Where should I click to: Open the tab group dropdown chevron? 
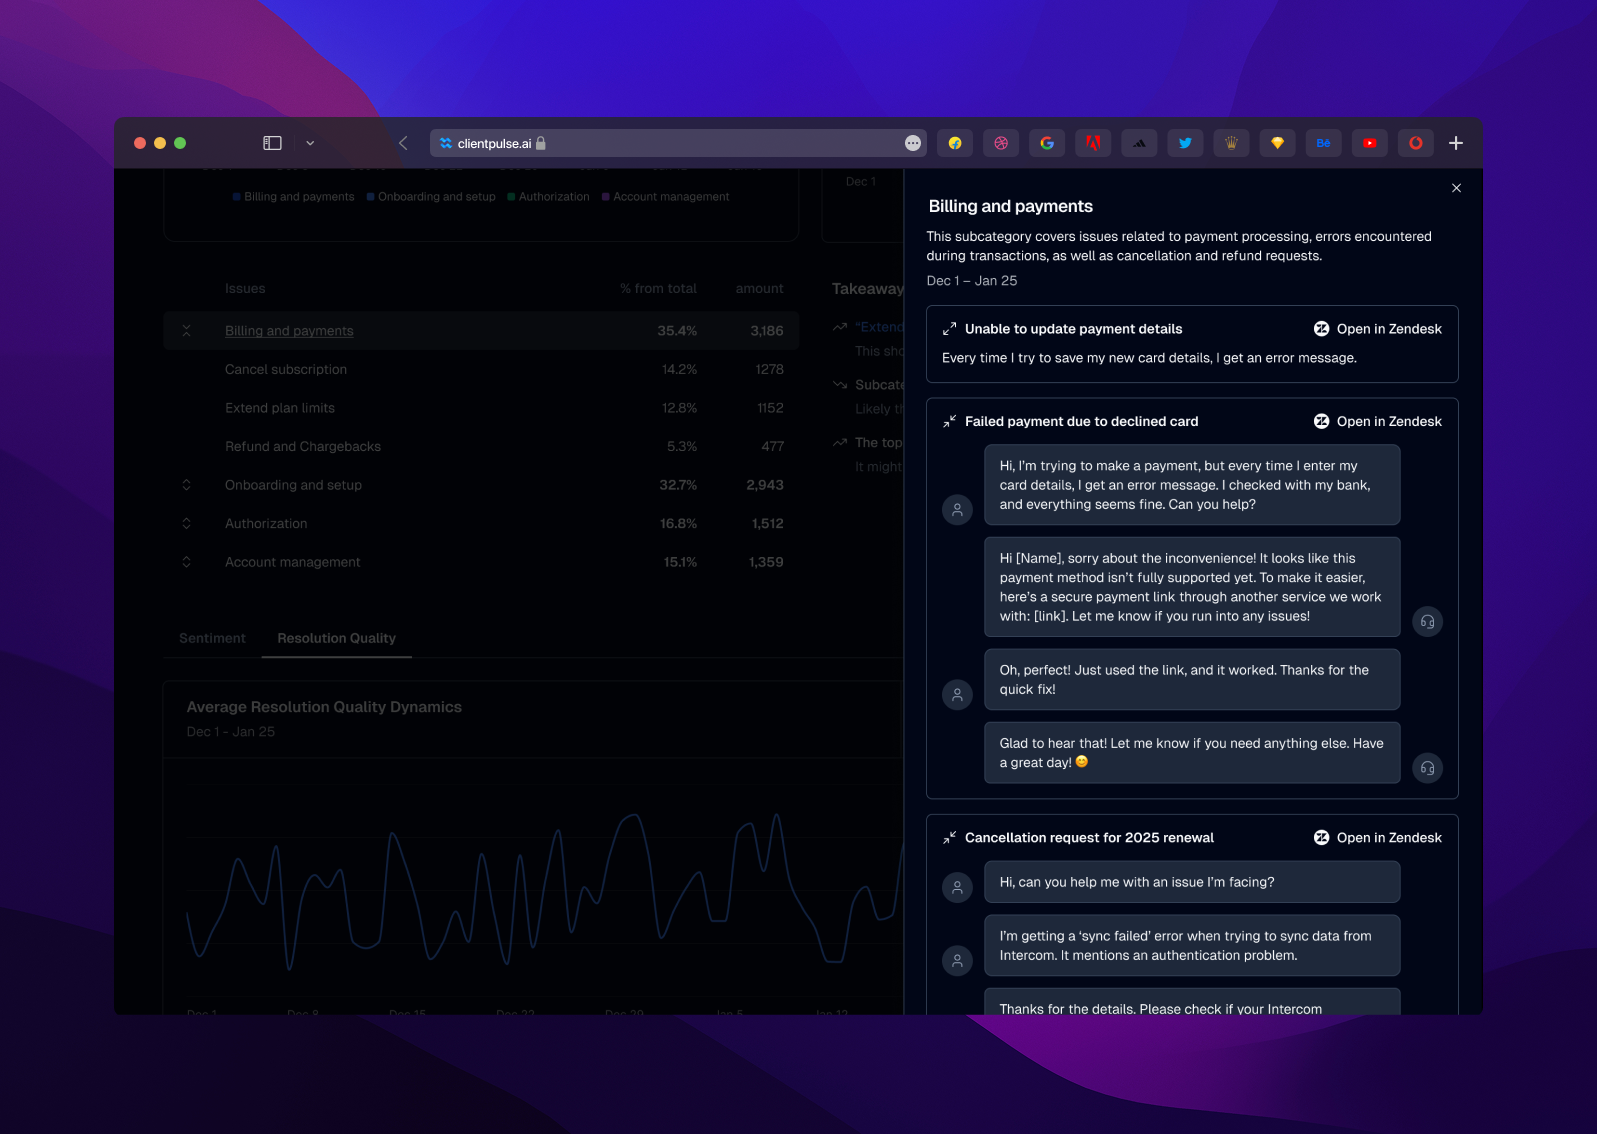point(310,143)
